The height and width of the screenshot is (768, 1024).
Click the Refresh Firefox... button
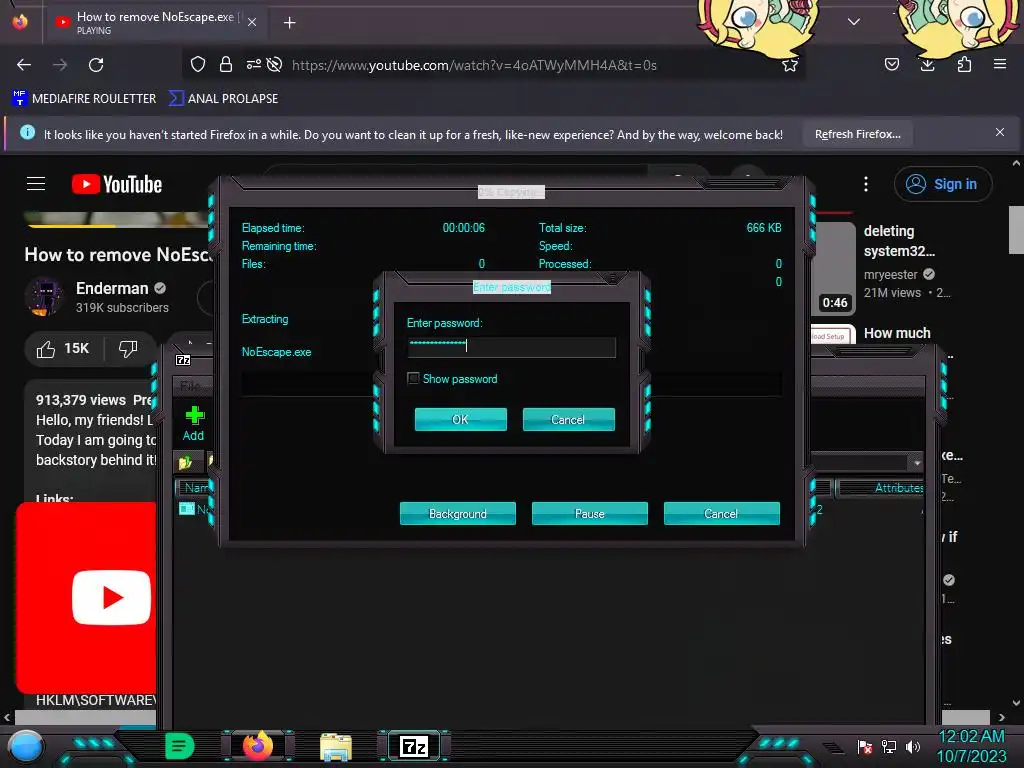[857, 134]
